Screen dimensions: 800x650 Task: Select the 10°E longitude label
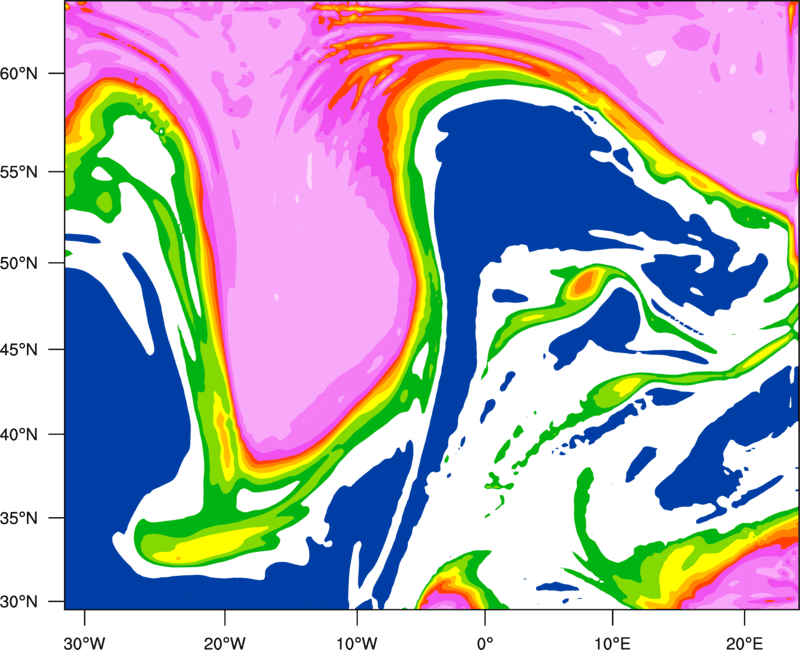612,643
